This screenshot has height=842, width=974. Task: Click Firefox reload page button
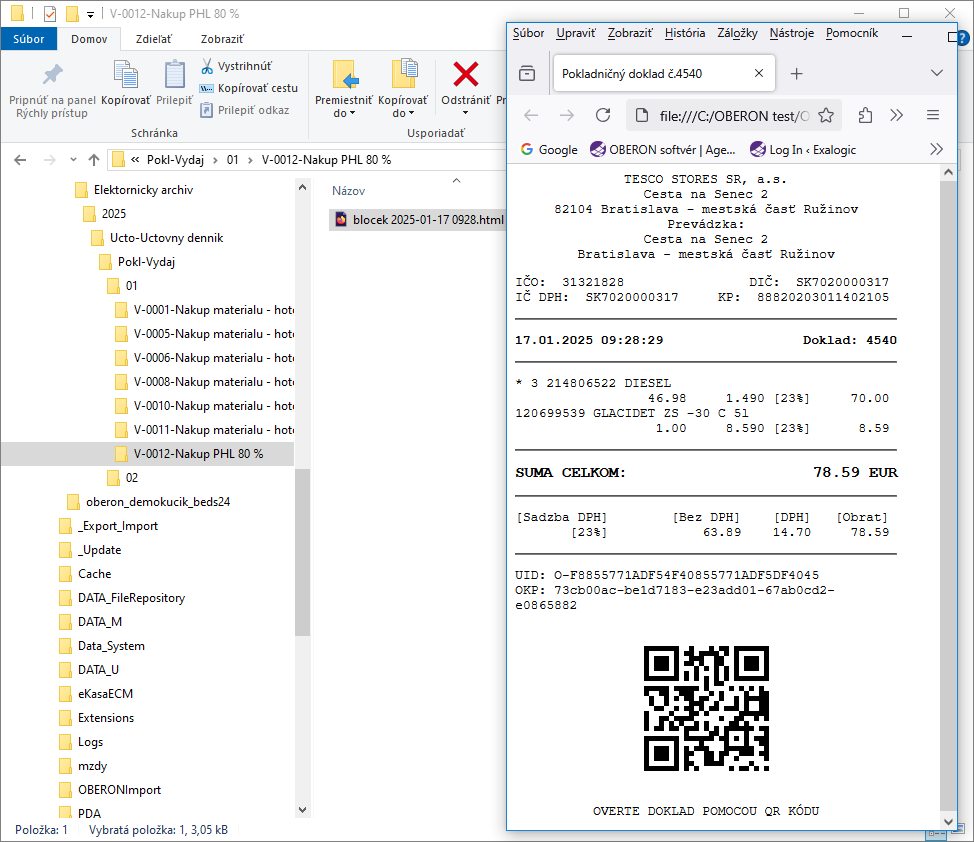point(603,115)
